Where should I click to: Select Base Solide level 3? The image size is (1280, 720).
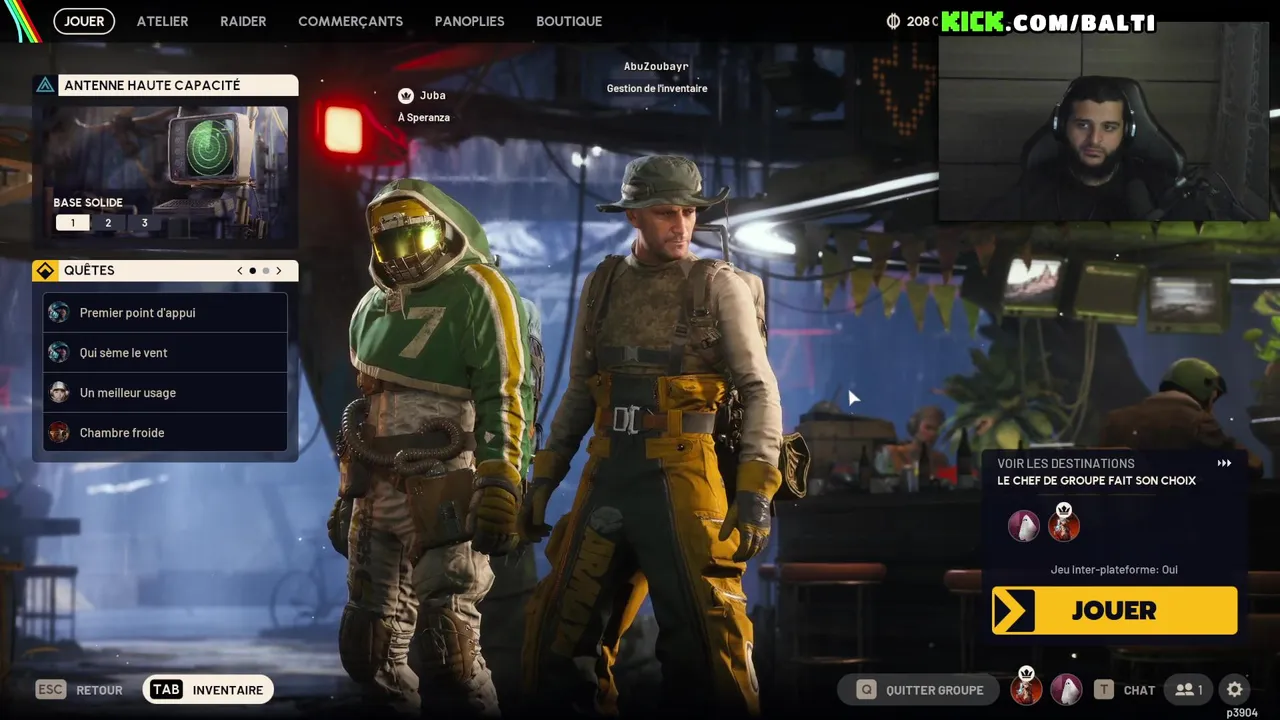pyautogui.click(x=144, y=223)
